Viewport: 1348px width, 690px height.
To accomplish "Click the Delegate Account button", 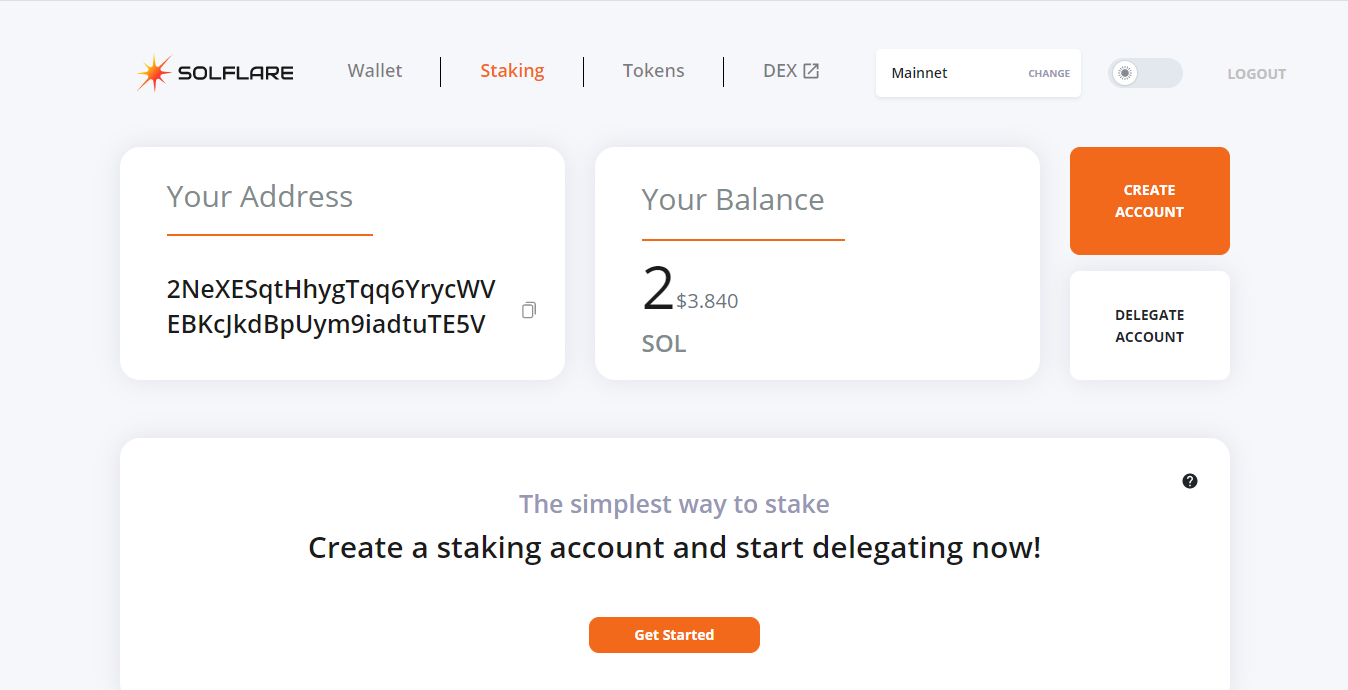I will coord(1150,326).
